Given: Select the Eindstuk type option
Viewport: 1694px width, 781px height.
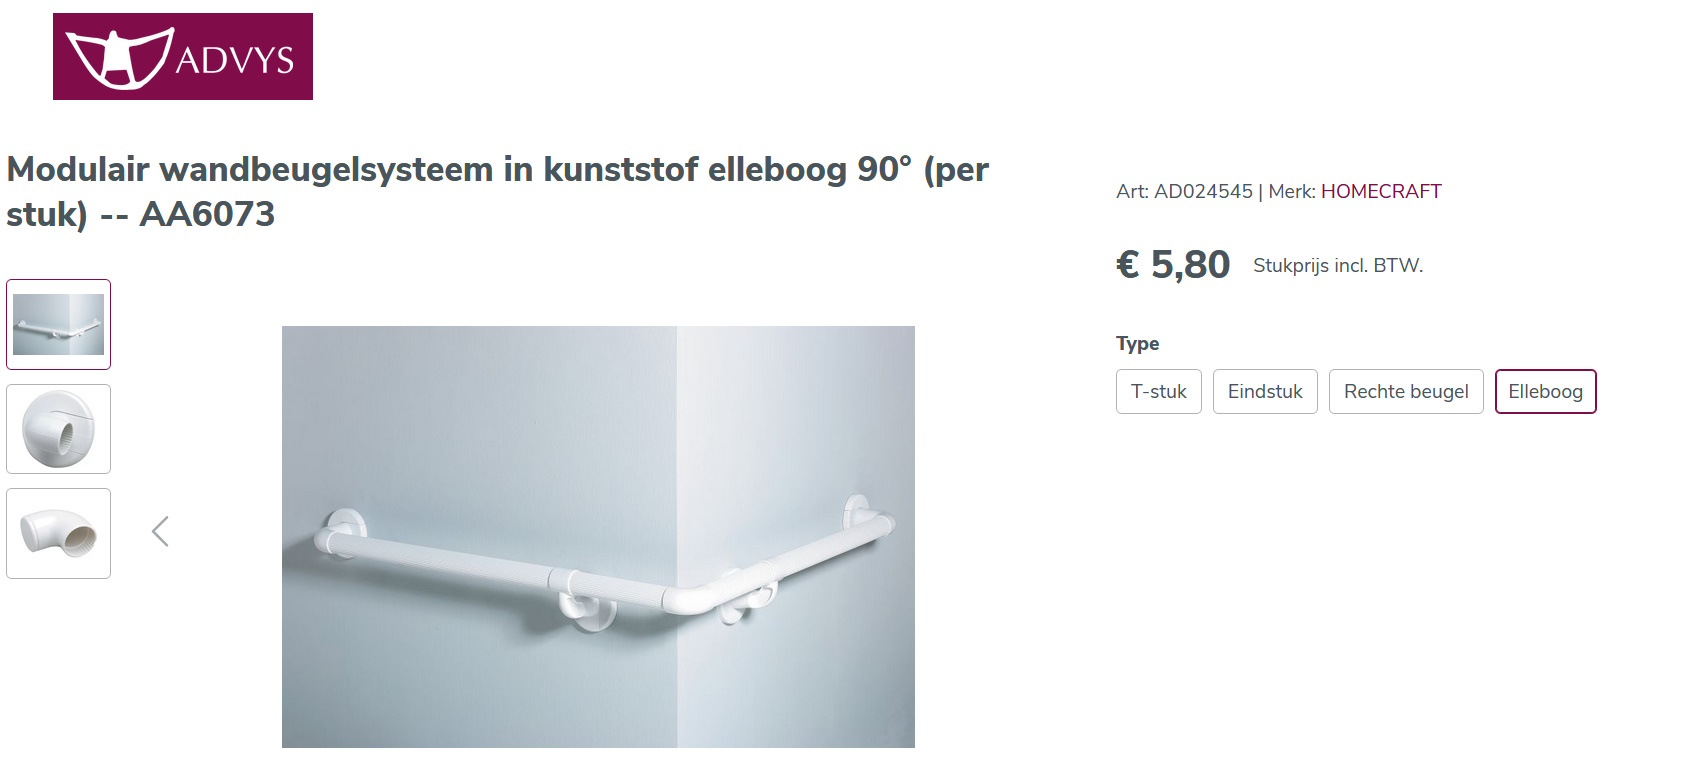Looking at the screenshot, I should tap(1265, 391).
